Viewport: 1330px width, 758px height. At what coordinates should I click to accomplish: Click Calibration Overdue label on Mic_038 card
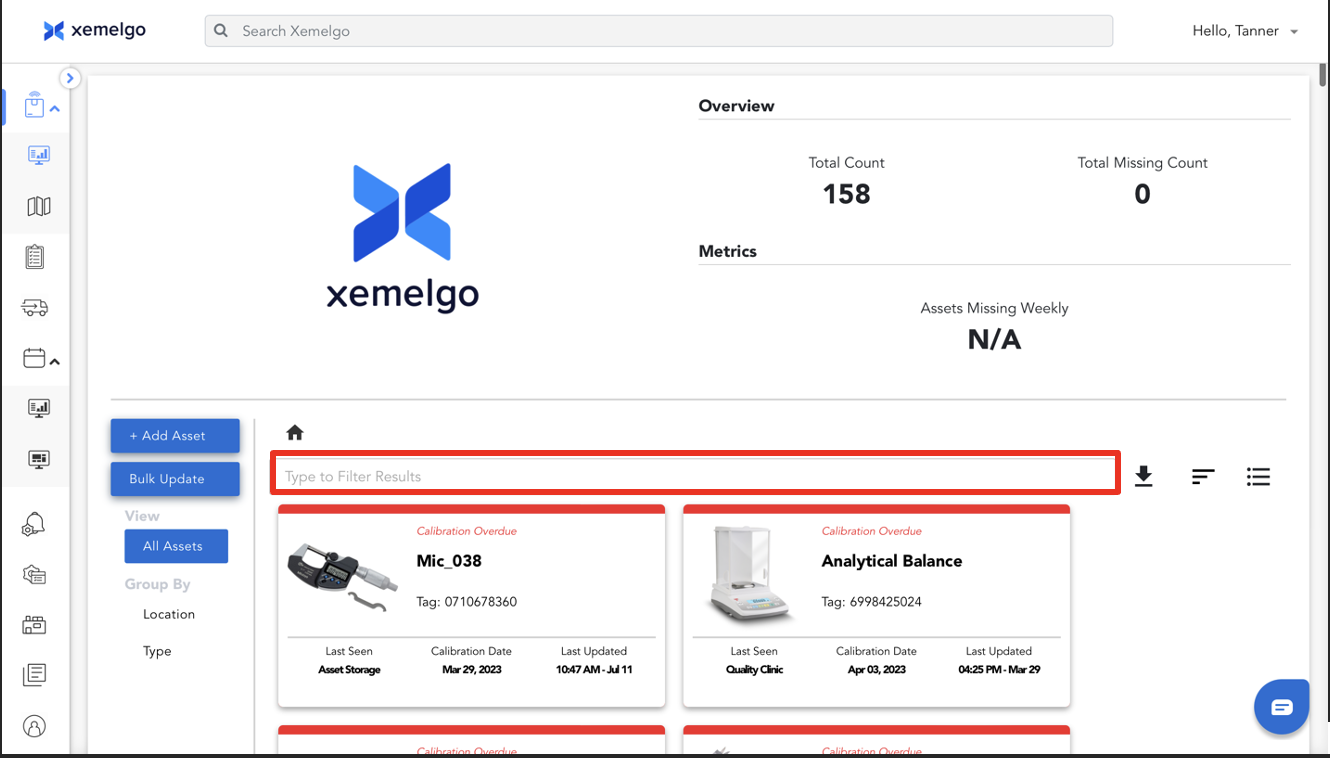pyautogui.click(x=466, y=531)
